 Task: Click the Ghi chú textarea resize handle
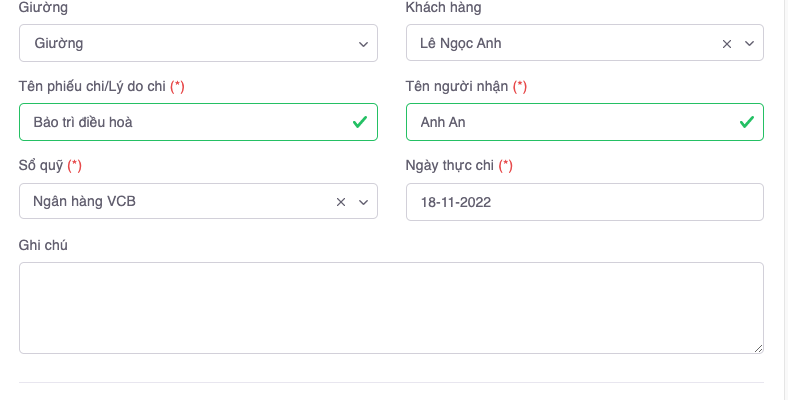[x=758, y=347]
